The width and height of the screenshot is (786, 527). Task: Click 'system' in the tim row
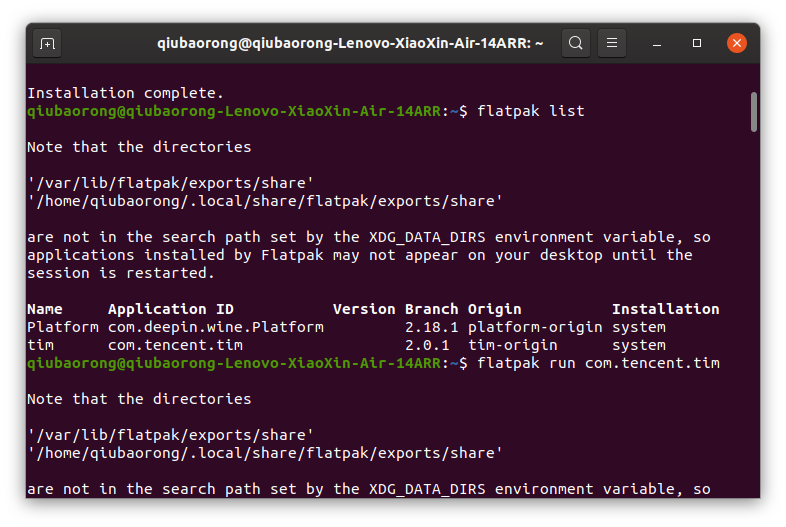tap(639, 345)
